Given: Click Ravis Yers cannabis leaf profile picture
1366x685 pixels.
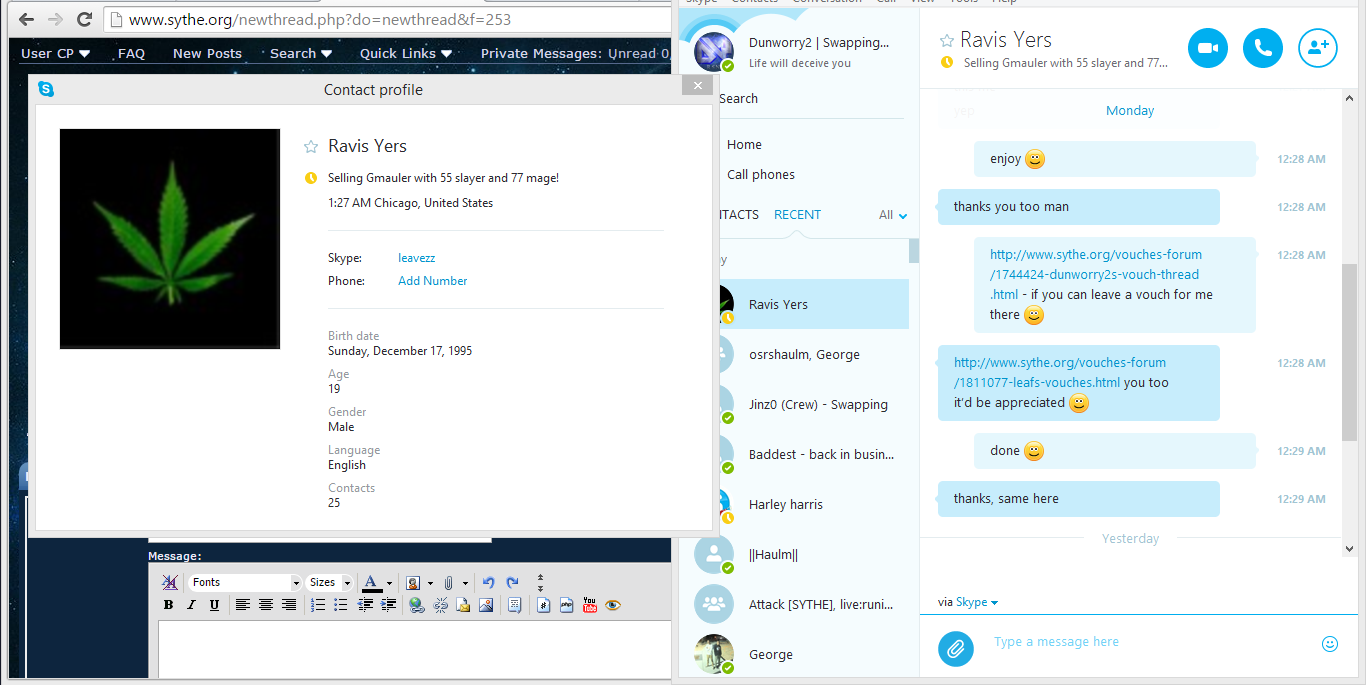Looking at the screenshot, I should (170, 239).
